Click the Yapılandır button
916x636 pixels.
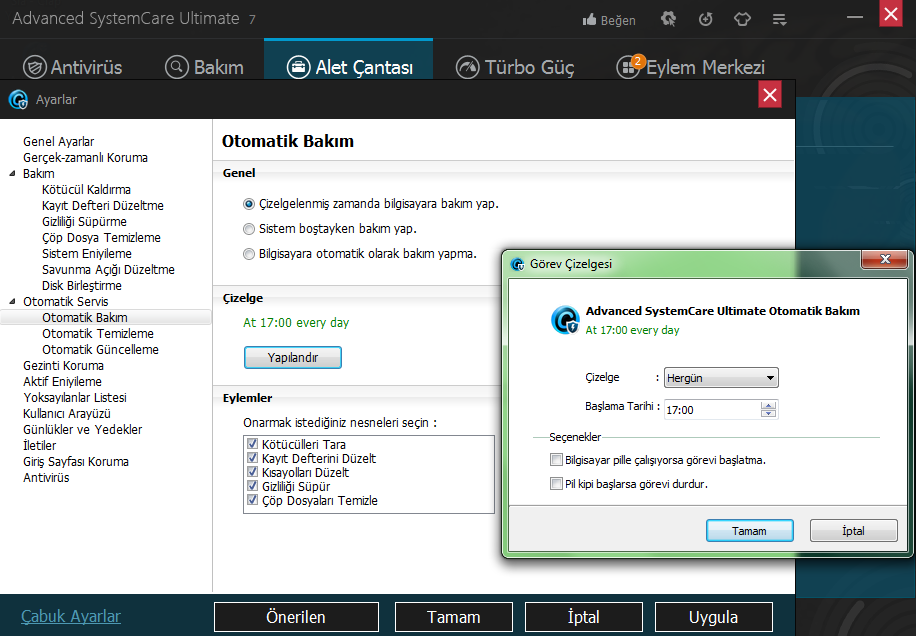tap(293, 357)
